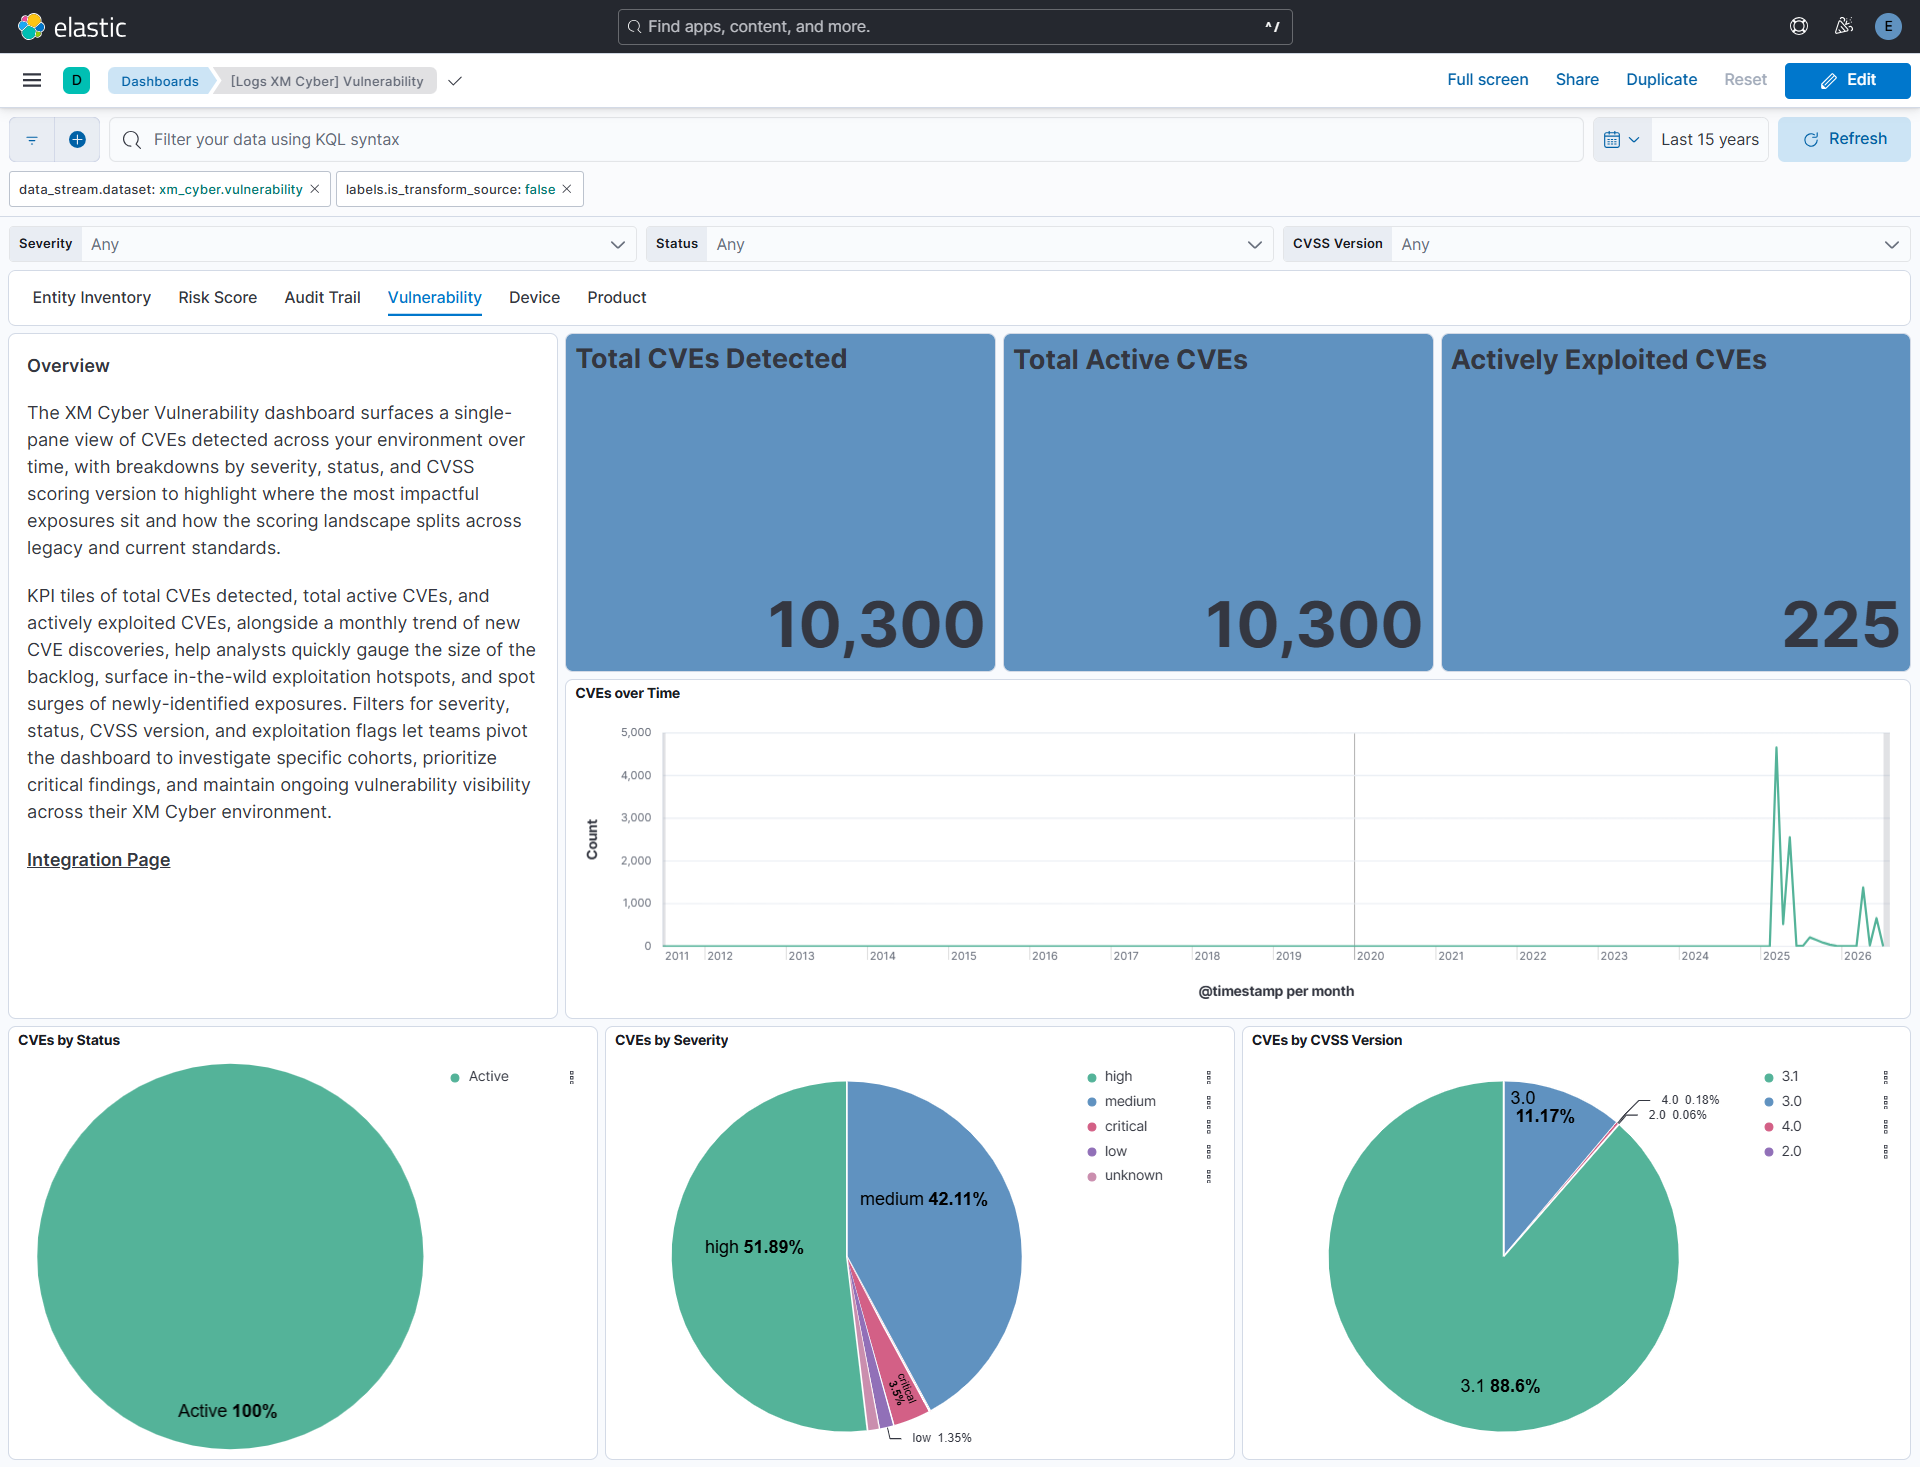This screenshot has width=1920, height=1467.
Task: Click the Actively Exploited CVEs tile
Action: [x=1675, y=502]
